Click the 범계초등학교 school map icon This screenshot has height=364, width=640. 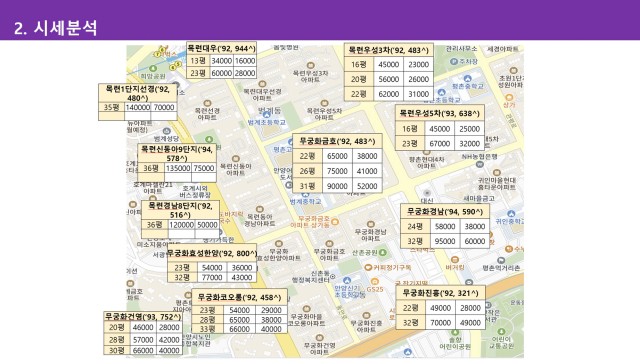[267, 115]
